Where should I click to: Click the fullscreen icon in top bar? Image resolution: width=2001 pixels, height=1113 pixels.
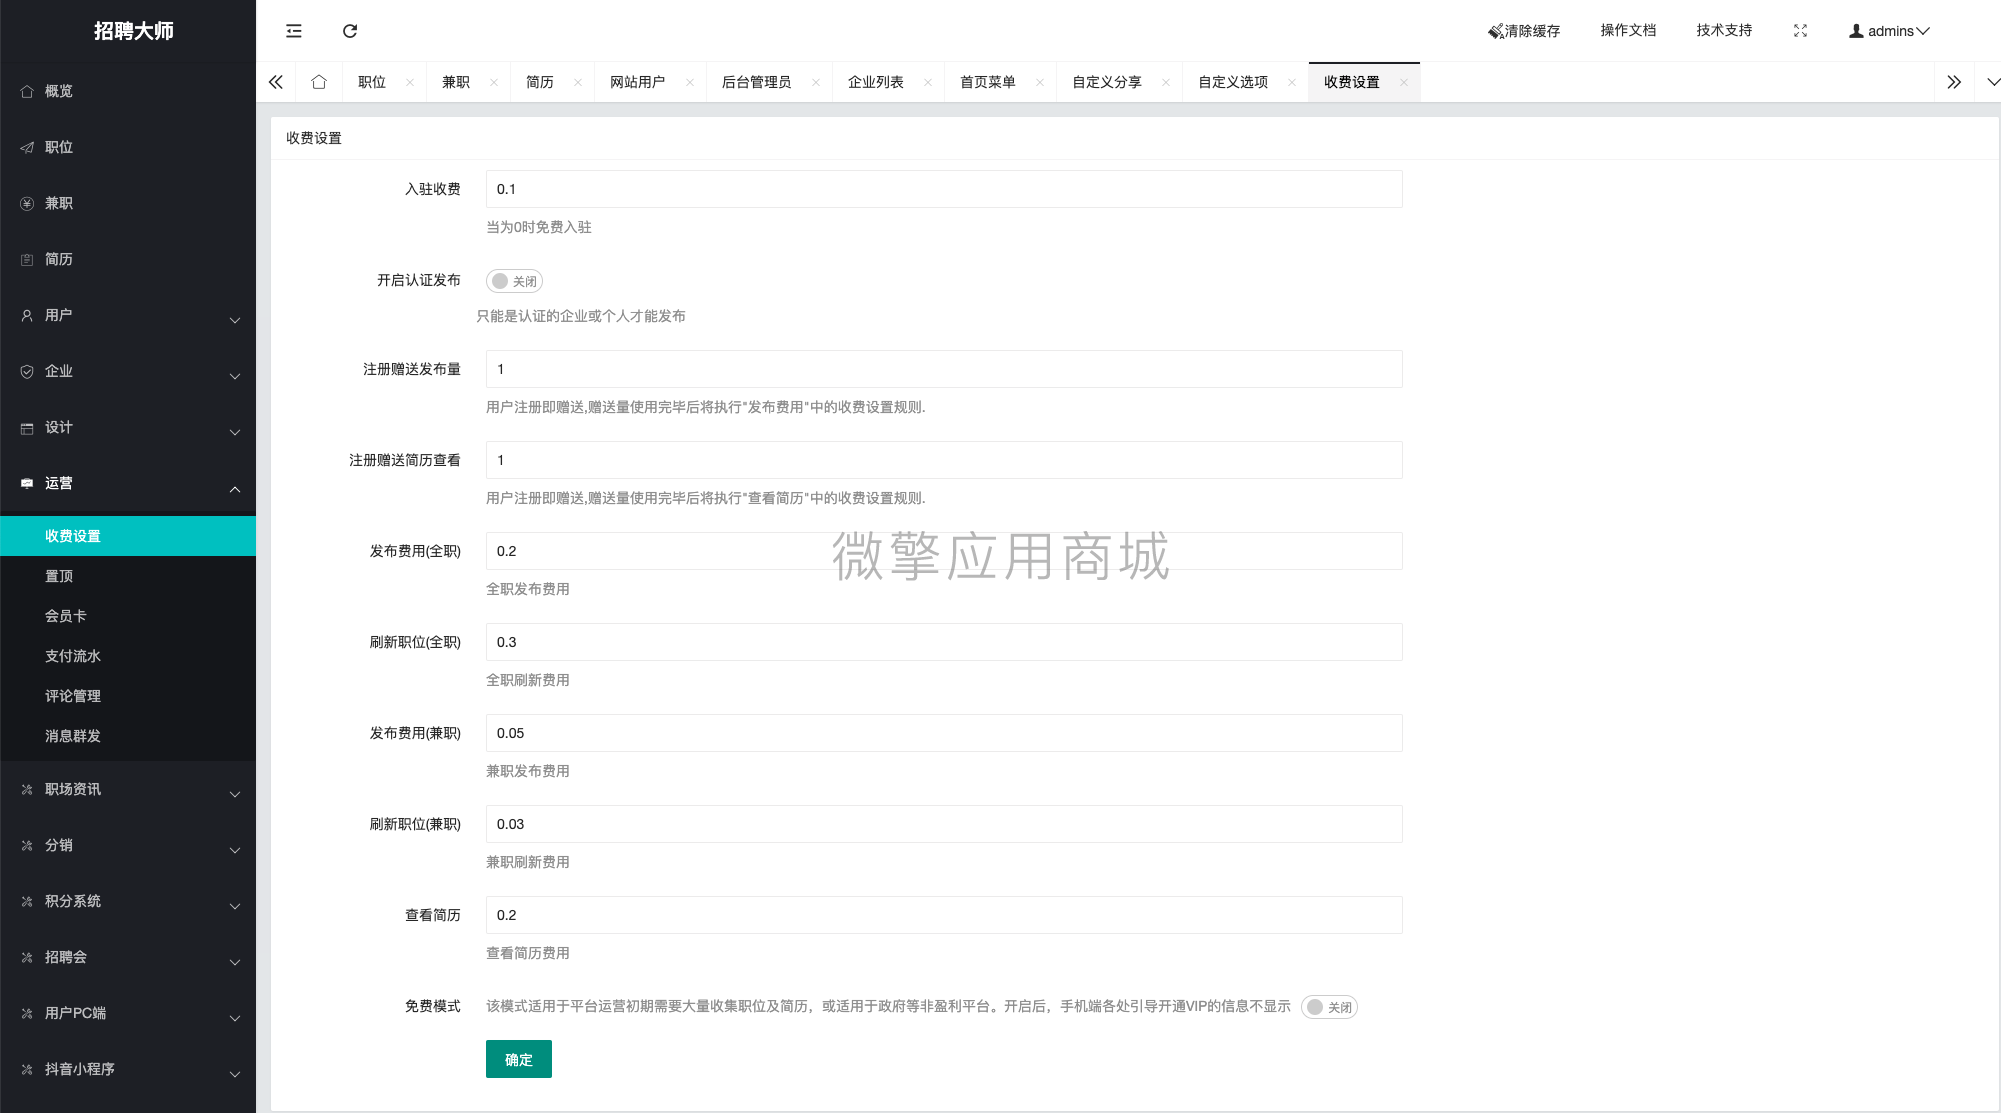click(1800, 31)
